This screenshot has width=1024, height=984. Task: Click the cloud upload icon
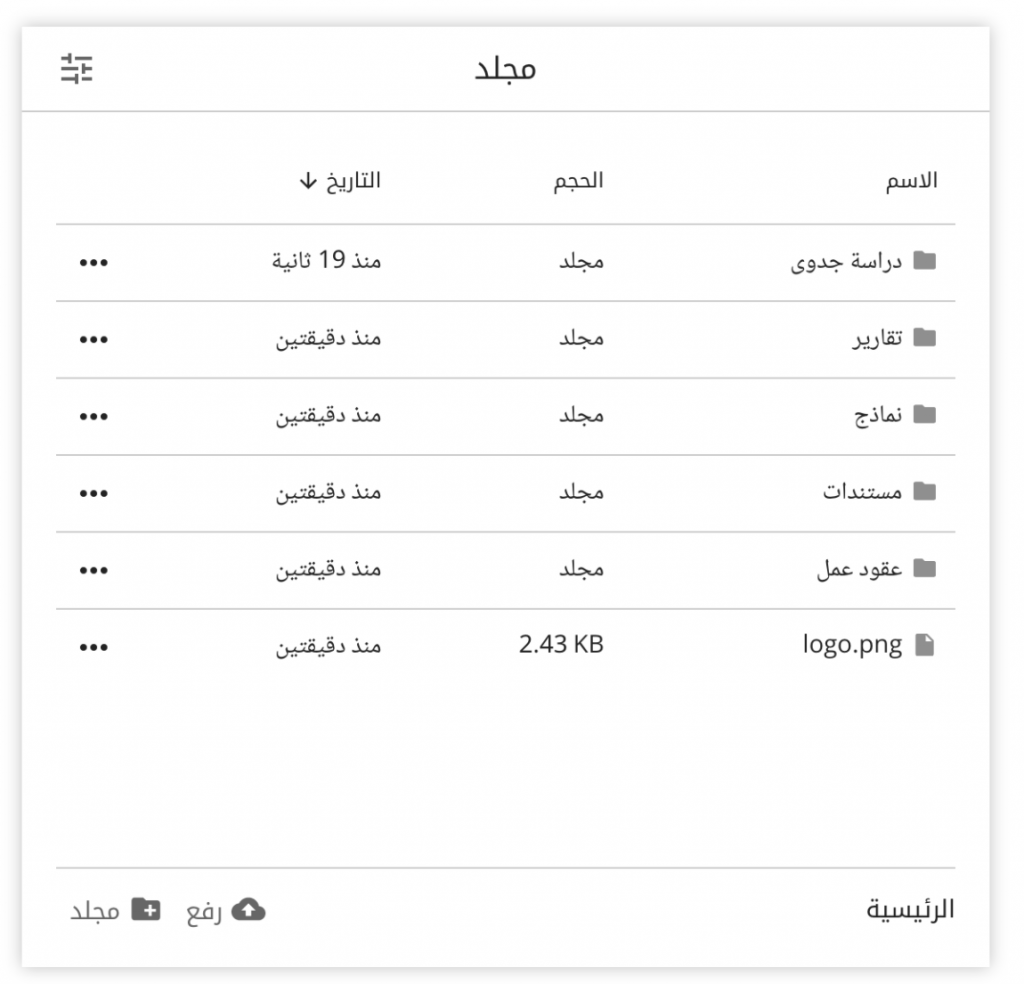pyautogui.click(x=249, y=910)
